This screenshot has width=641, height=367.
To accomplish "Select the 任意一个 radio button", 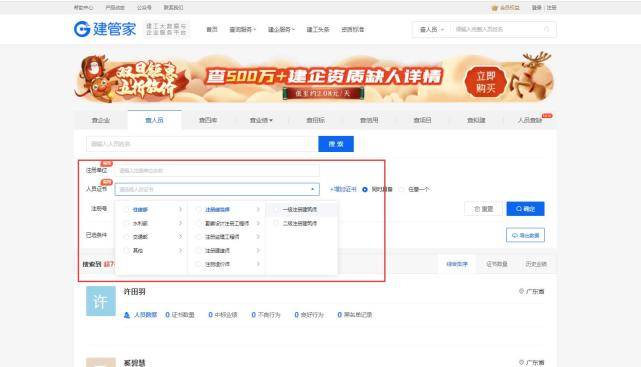I will (x=401, y=190).
